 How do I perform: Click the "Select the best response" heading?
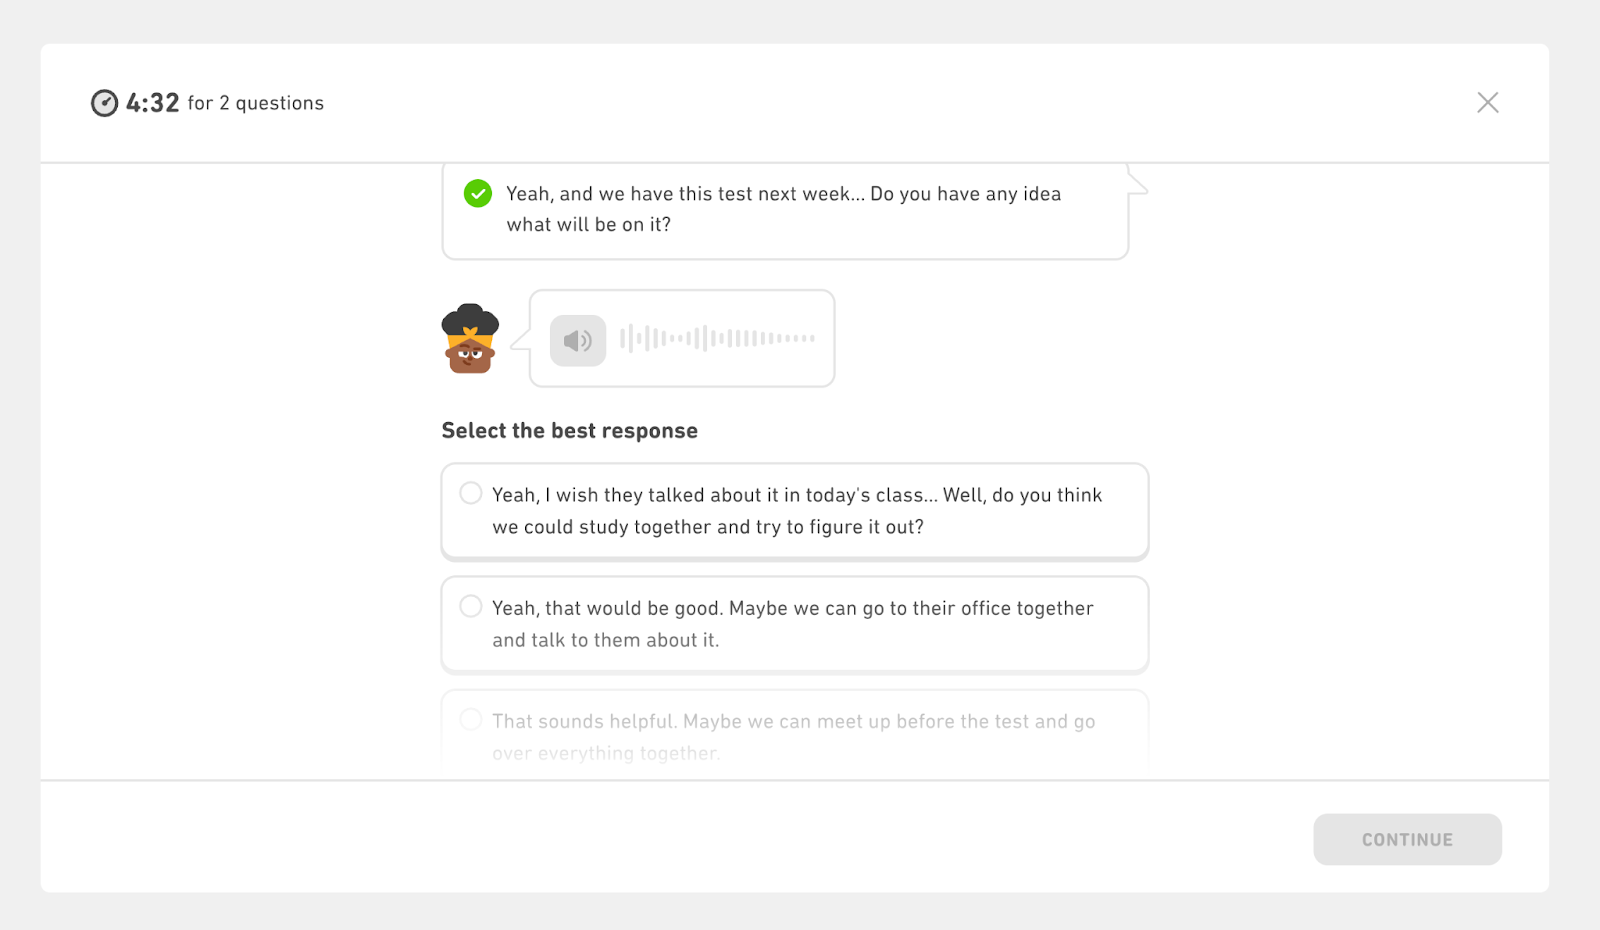(570, 431)
